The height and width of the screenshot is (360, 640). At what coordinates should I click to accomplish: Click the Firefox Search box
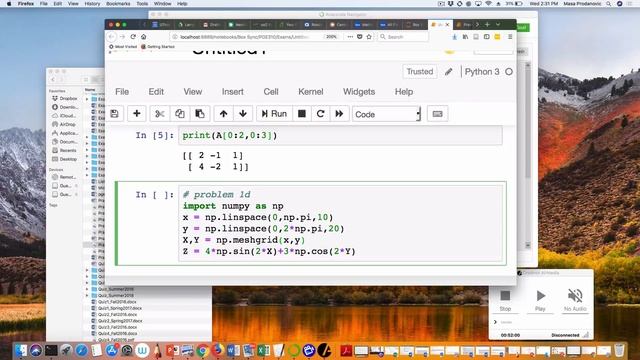[403, 37]
